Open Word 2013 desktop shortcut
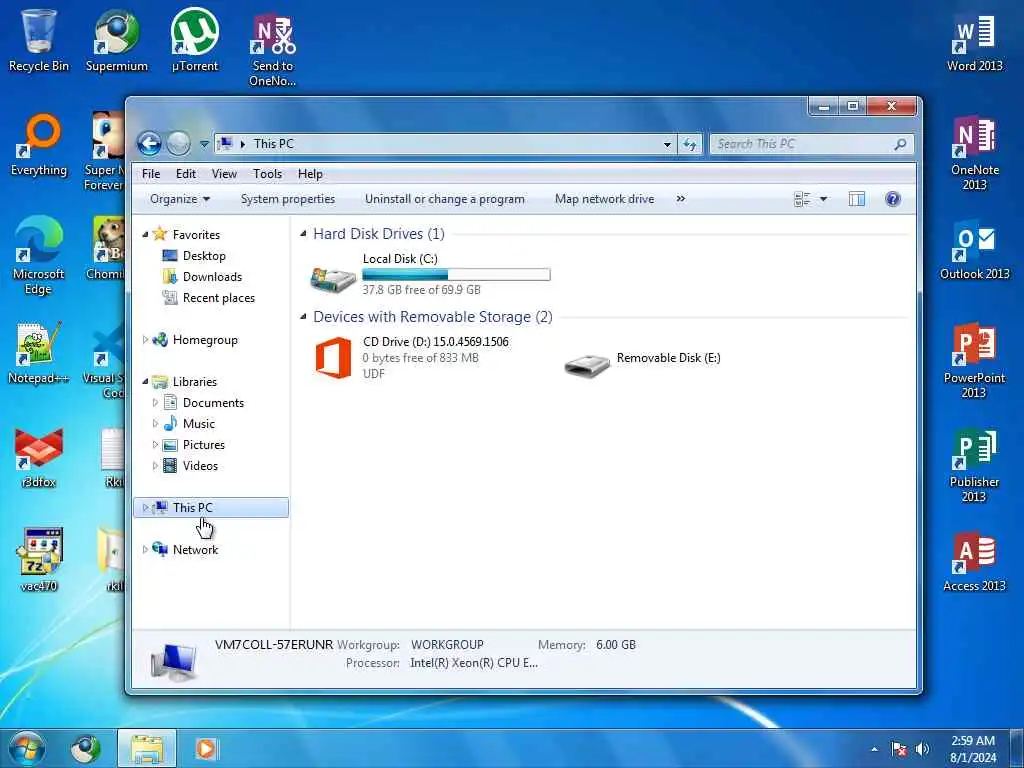 coord(974,41)
